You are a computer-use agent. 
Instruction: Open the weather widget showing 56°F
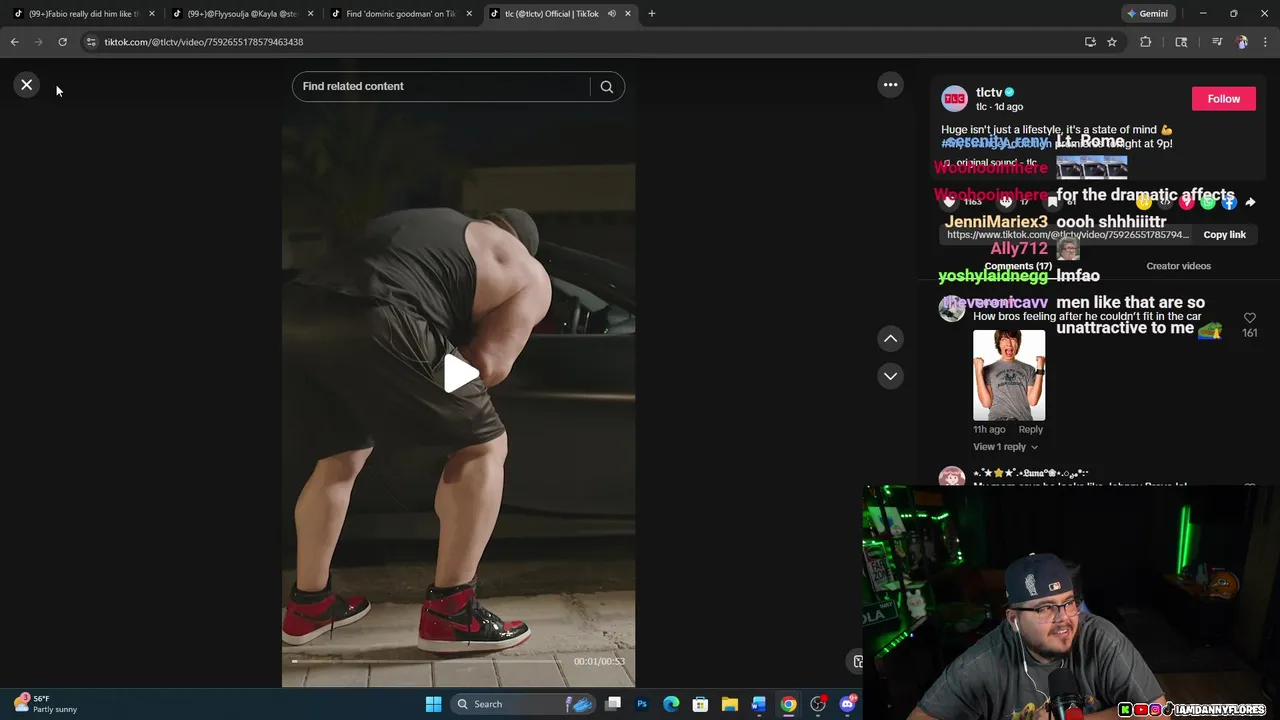(45, 704)
